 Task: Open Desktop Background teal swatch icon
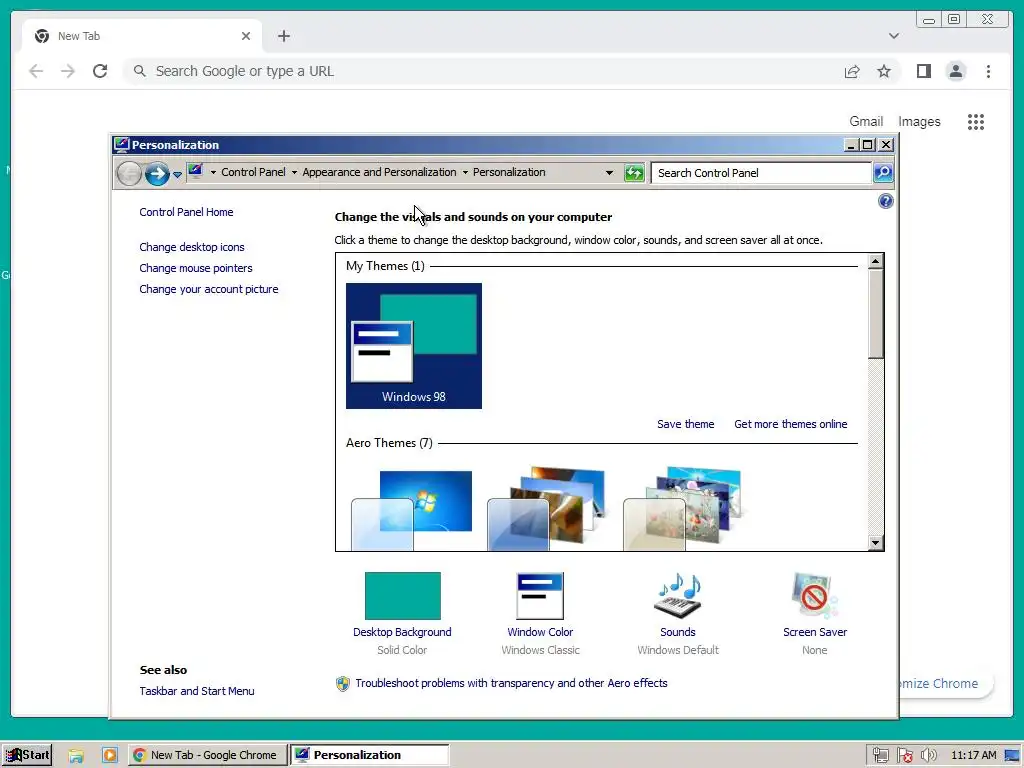(402, 596)
